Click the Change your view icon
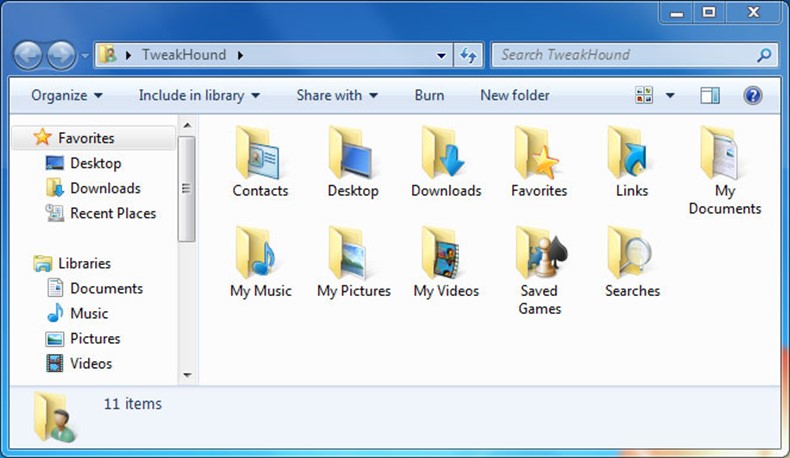Viewport: 790px width, 458px height. coord(644,95)
